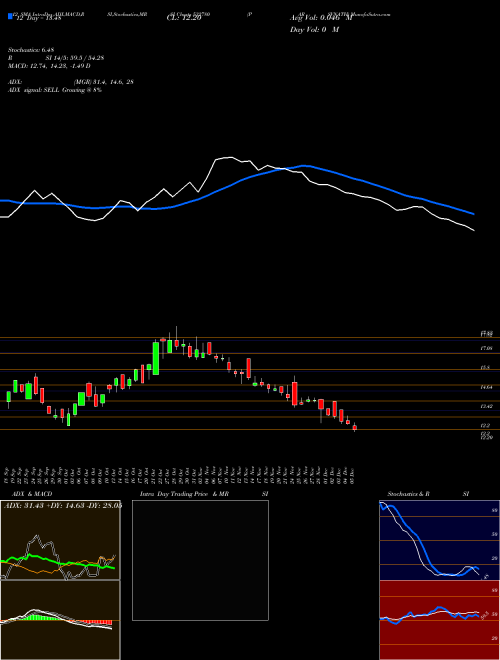500x660 pixels.
Task: Select the 'Stochastics: 6.48' reading
Action: click(31, 50)
